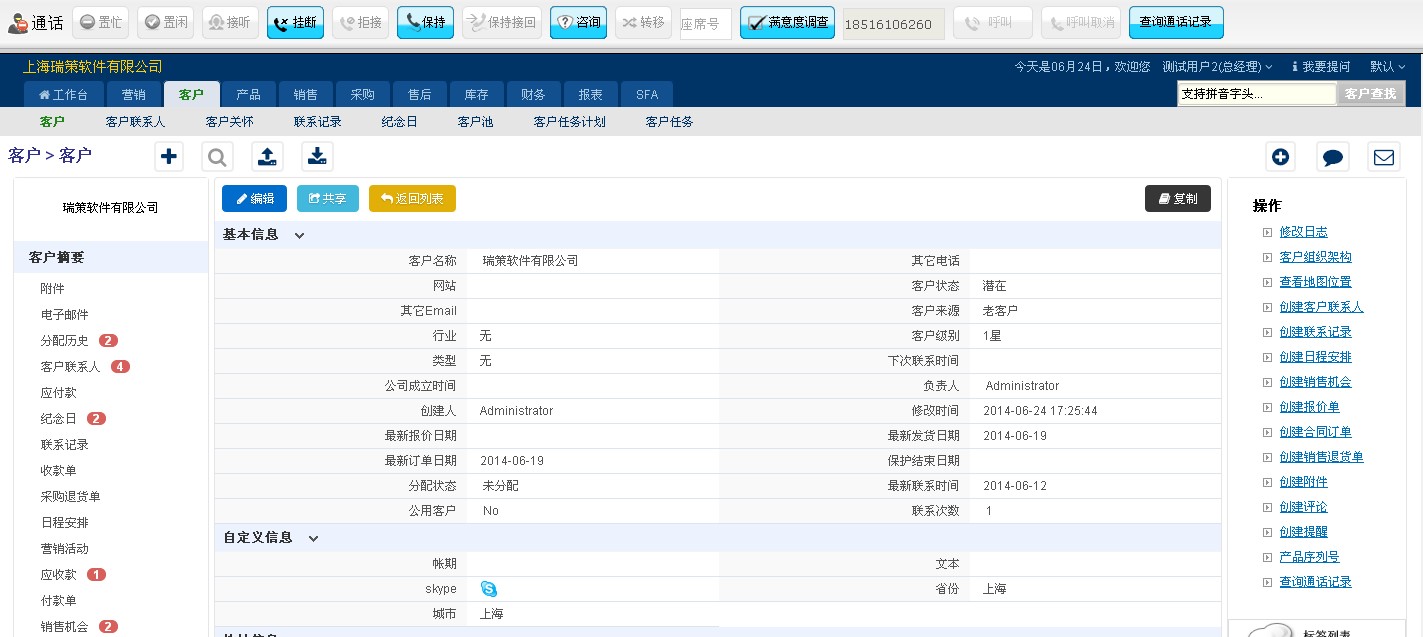Open the 查看地图位置 link

click(1315, 282)
